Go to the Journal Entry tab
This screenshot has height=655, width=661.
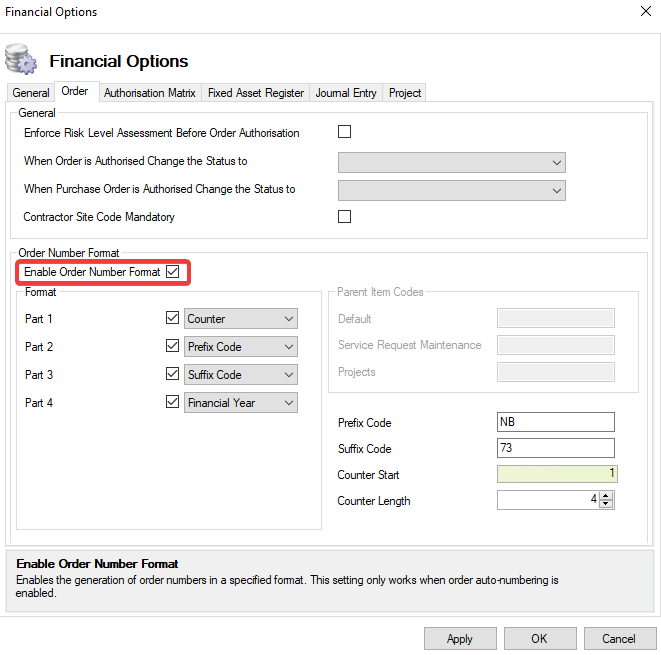[x=346, y=93]
